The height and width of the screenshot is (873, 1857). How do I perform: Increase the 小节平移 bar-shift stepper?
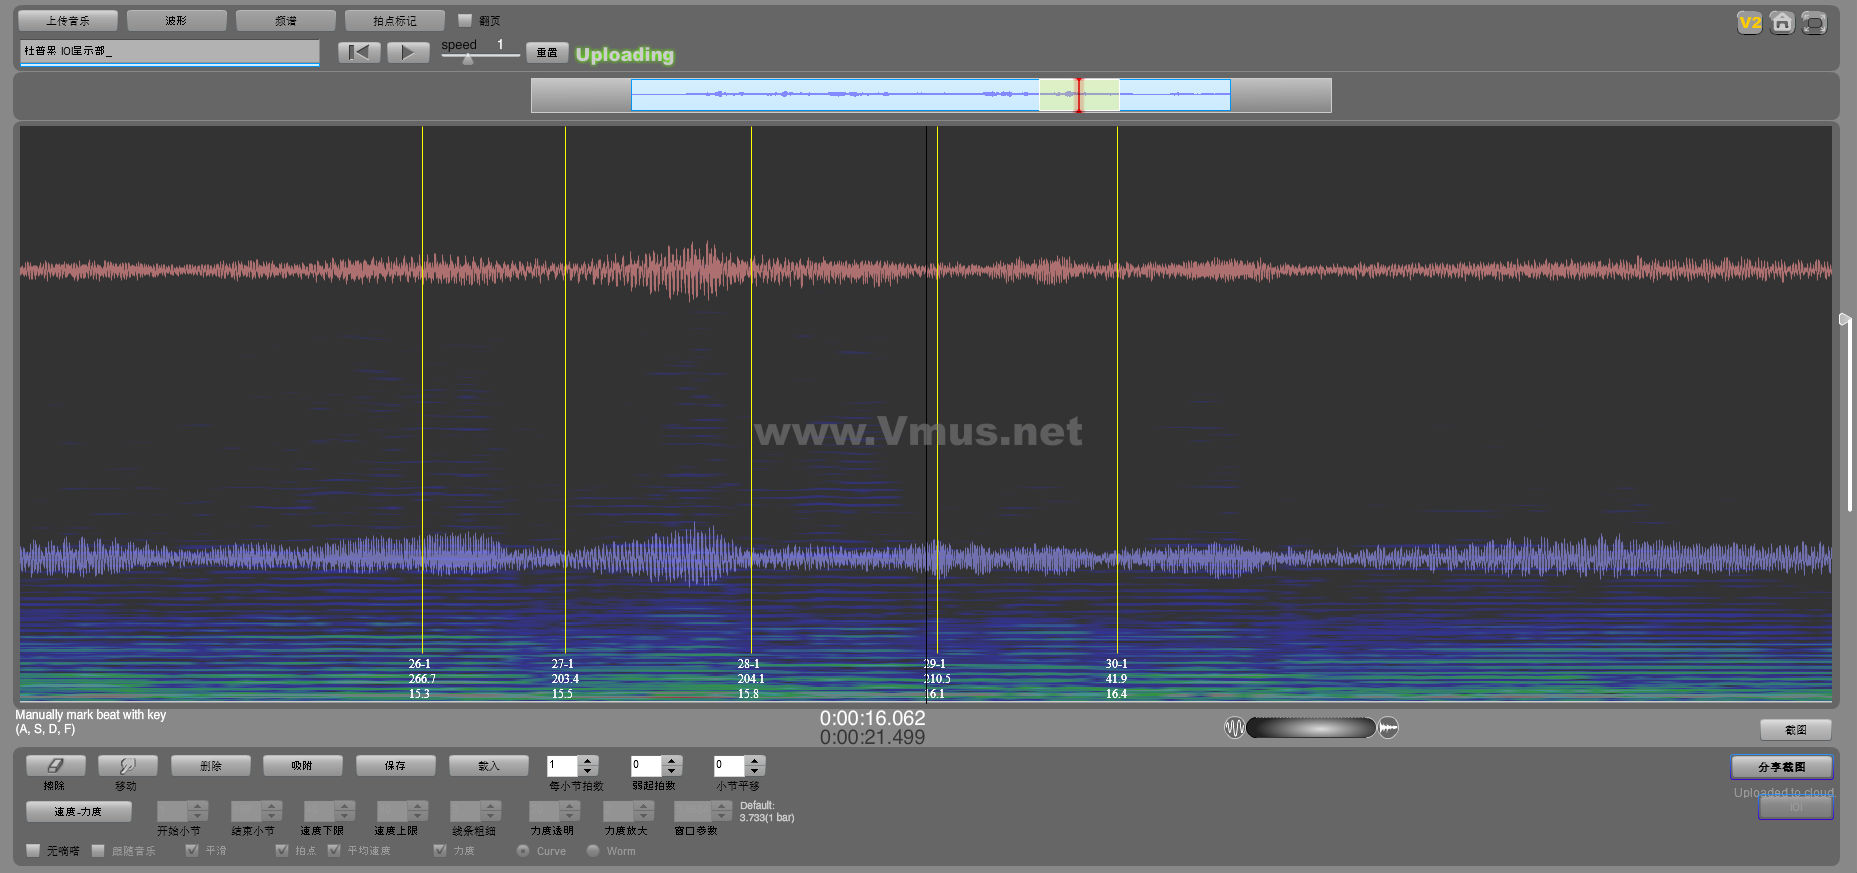755,760
